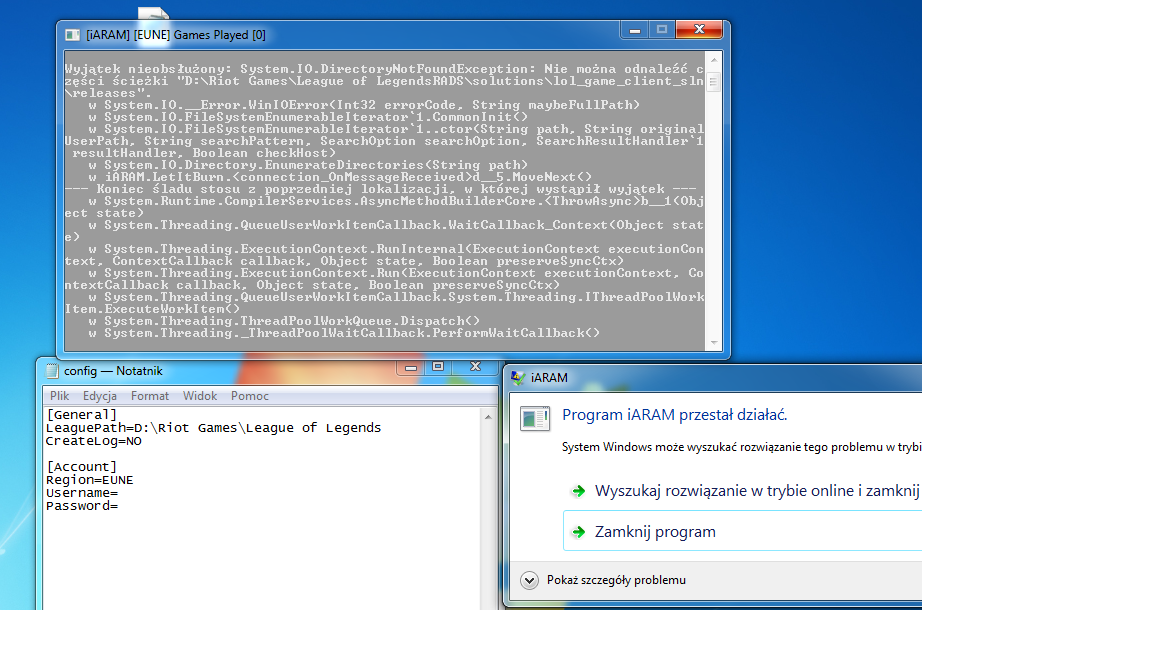Screen dimensions: 1152x648
Task: Click the Password= line in Notepad
Action: 82,506
